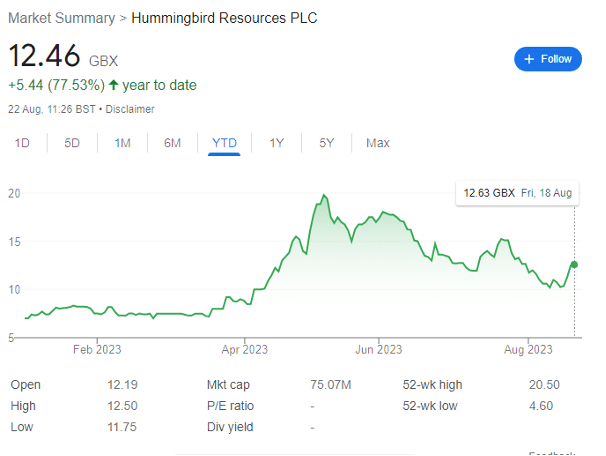Screen dimensions: 606x456
Task: Switch to the 5D range tab
Action: tap(72, 143)
